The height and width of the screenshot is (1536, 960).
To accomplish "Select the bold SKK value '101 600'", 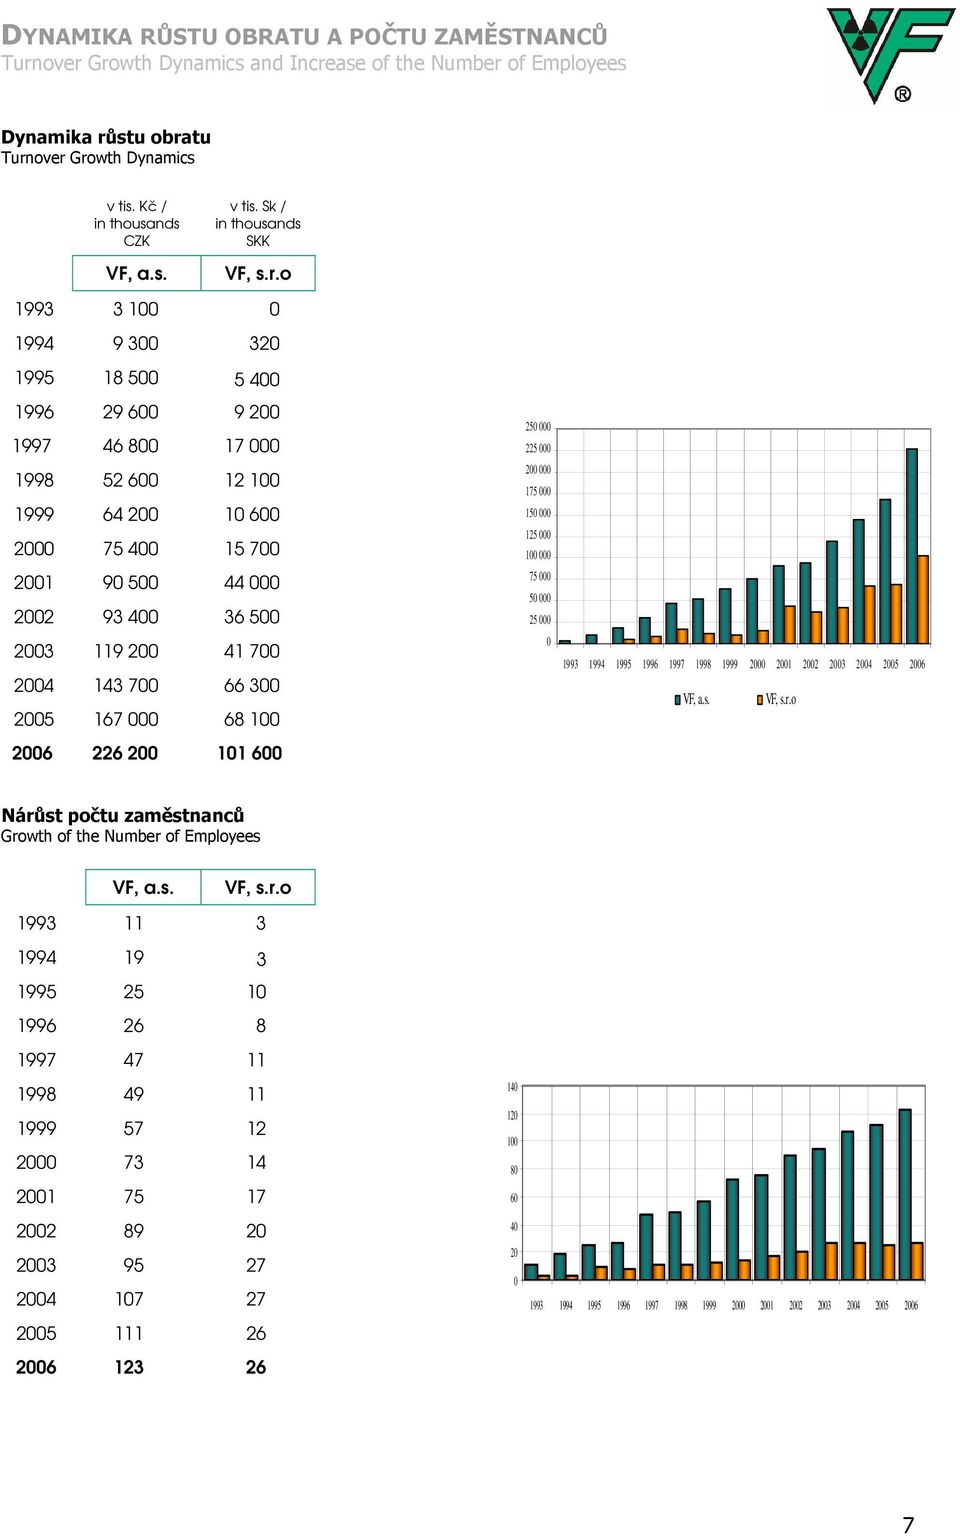I will click(250, 753).
